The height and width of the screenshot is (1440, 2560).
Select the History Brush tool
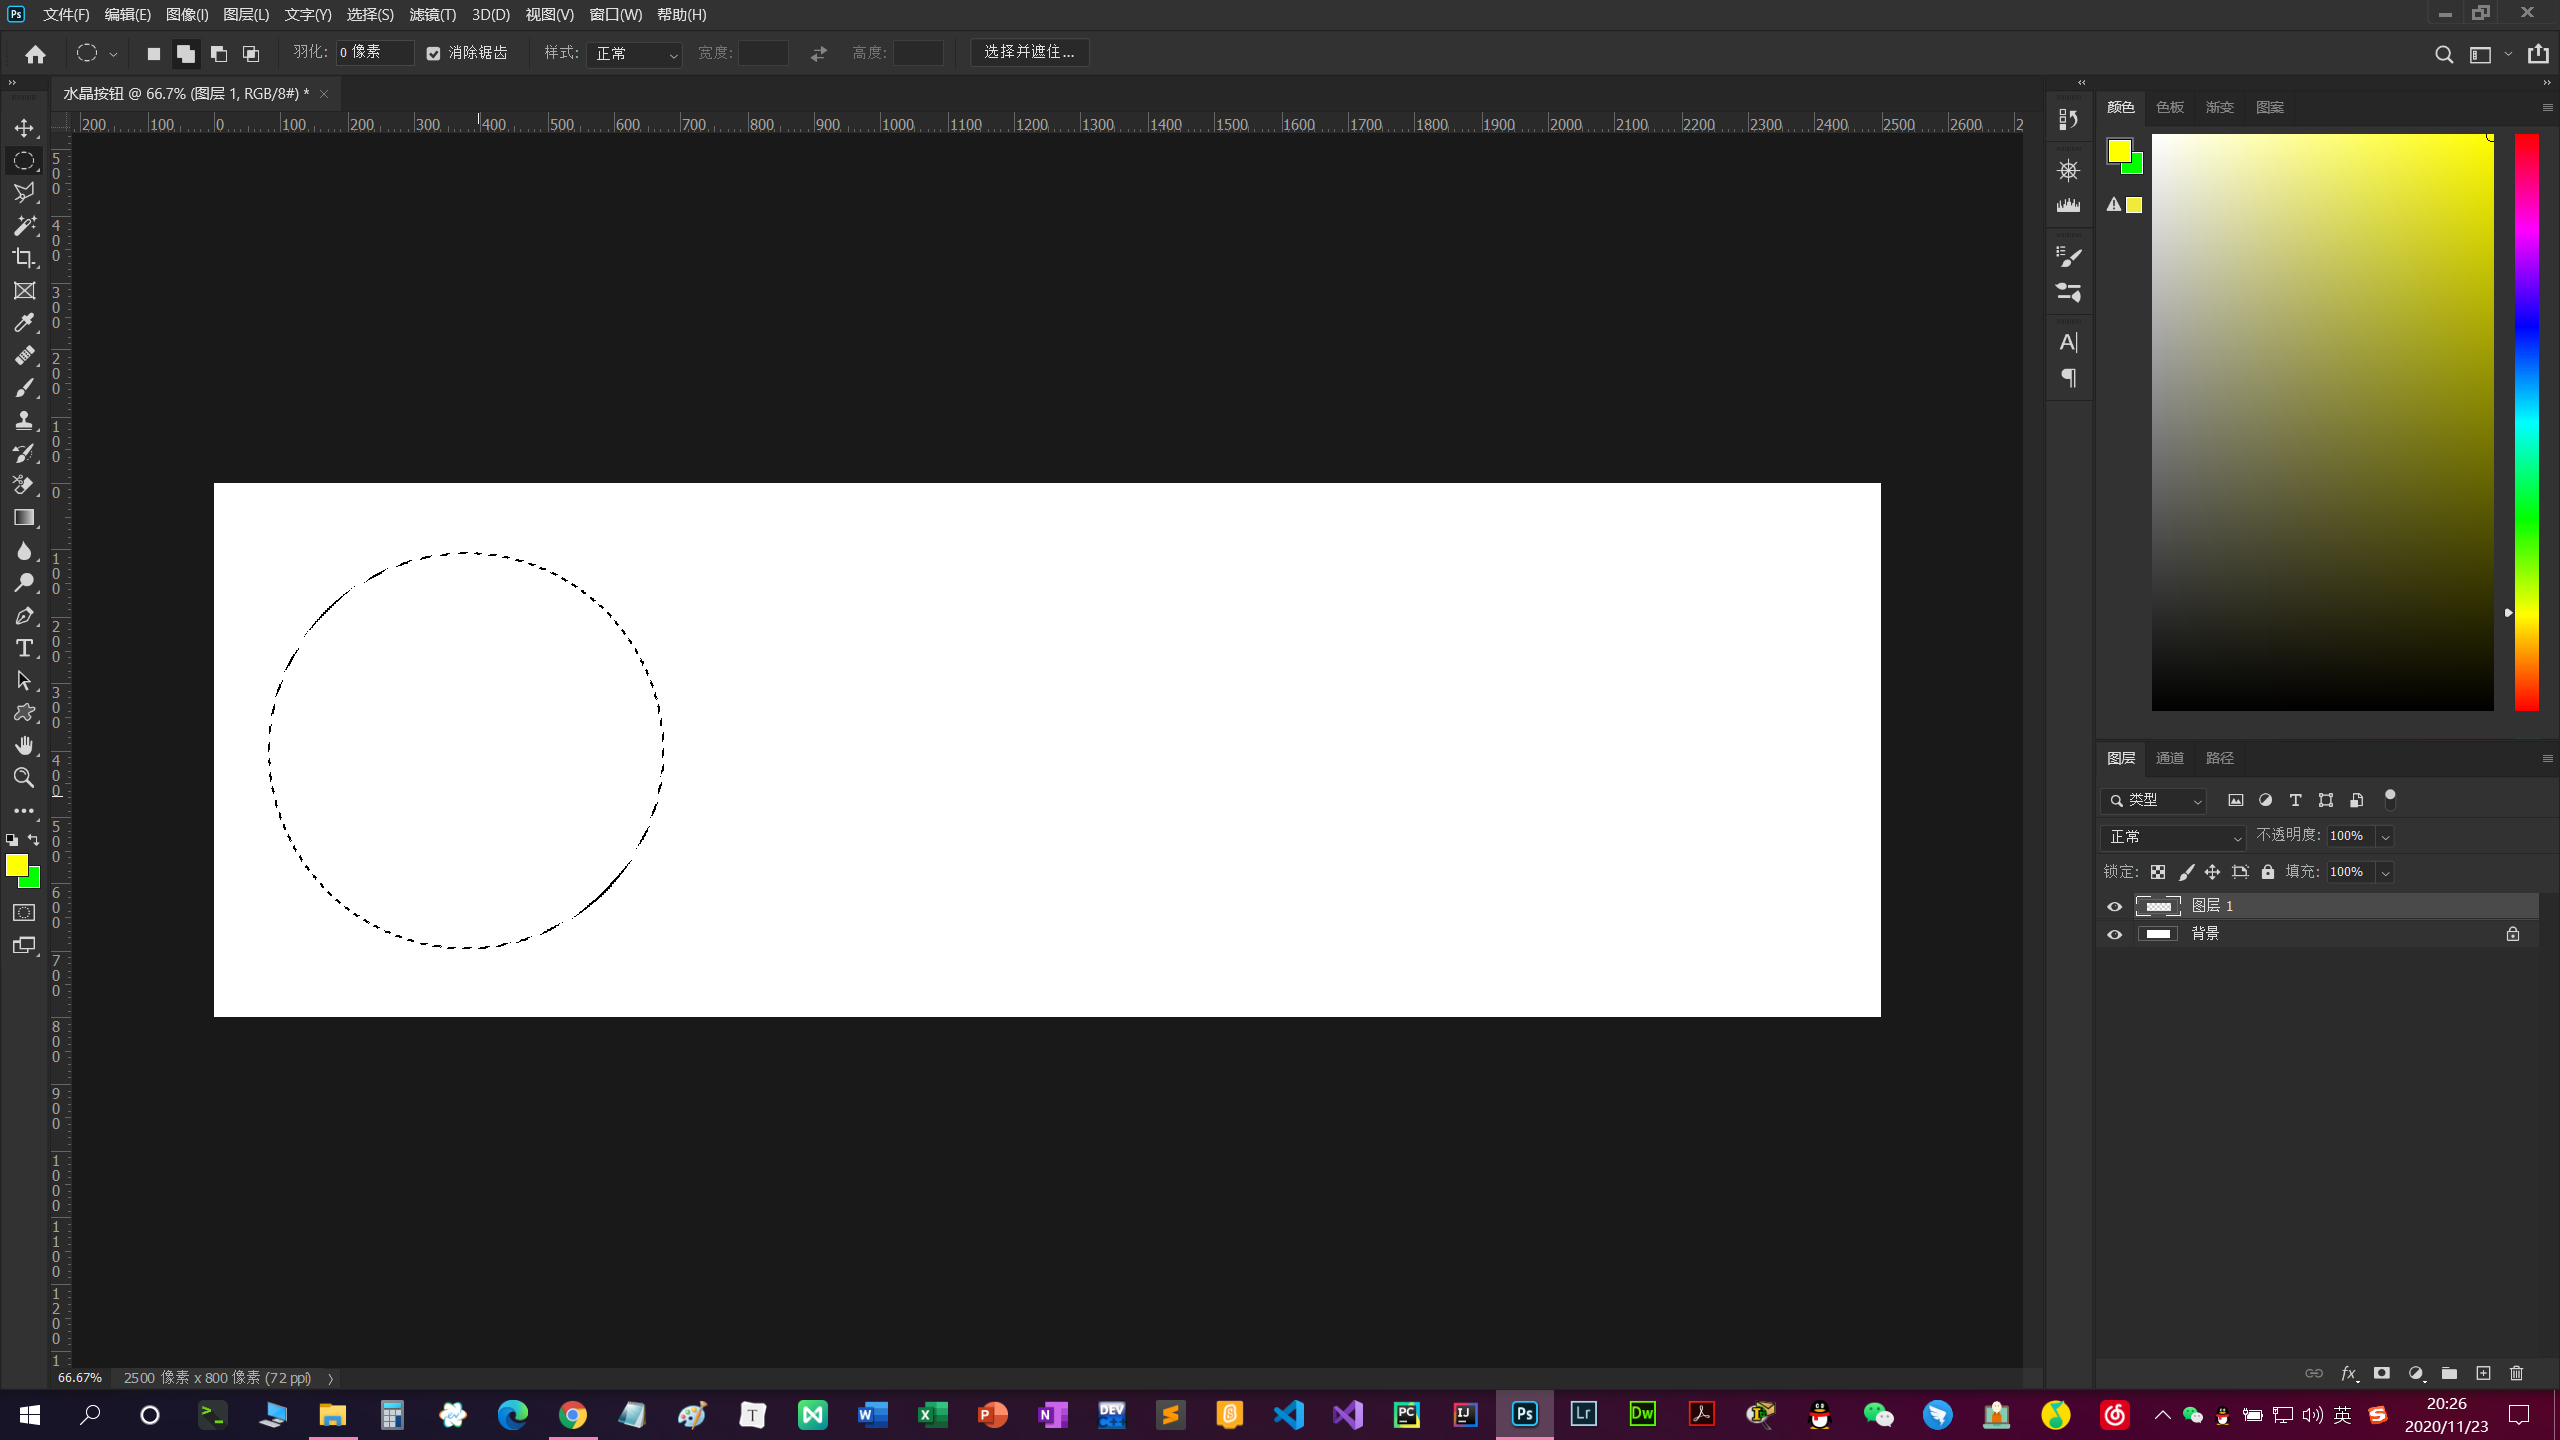[x=24, y=453]
